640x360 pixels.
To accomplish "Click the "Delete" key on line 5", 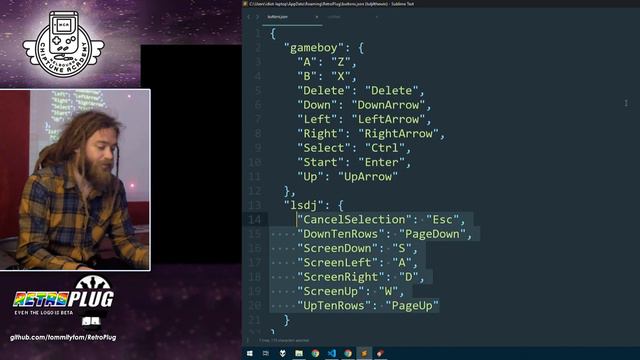I will coord(324,91).
